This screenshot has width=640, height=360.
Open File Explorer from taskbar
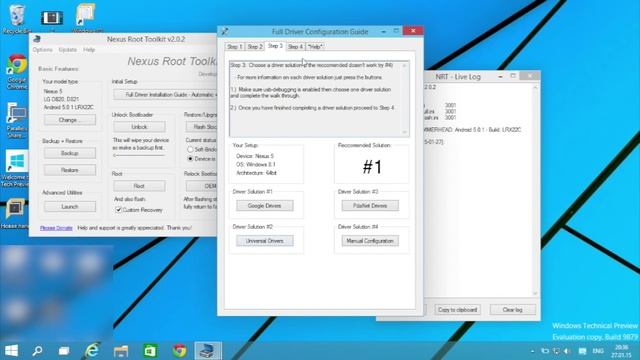click(121, 351)
